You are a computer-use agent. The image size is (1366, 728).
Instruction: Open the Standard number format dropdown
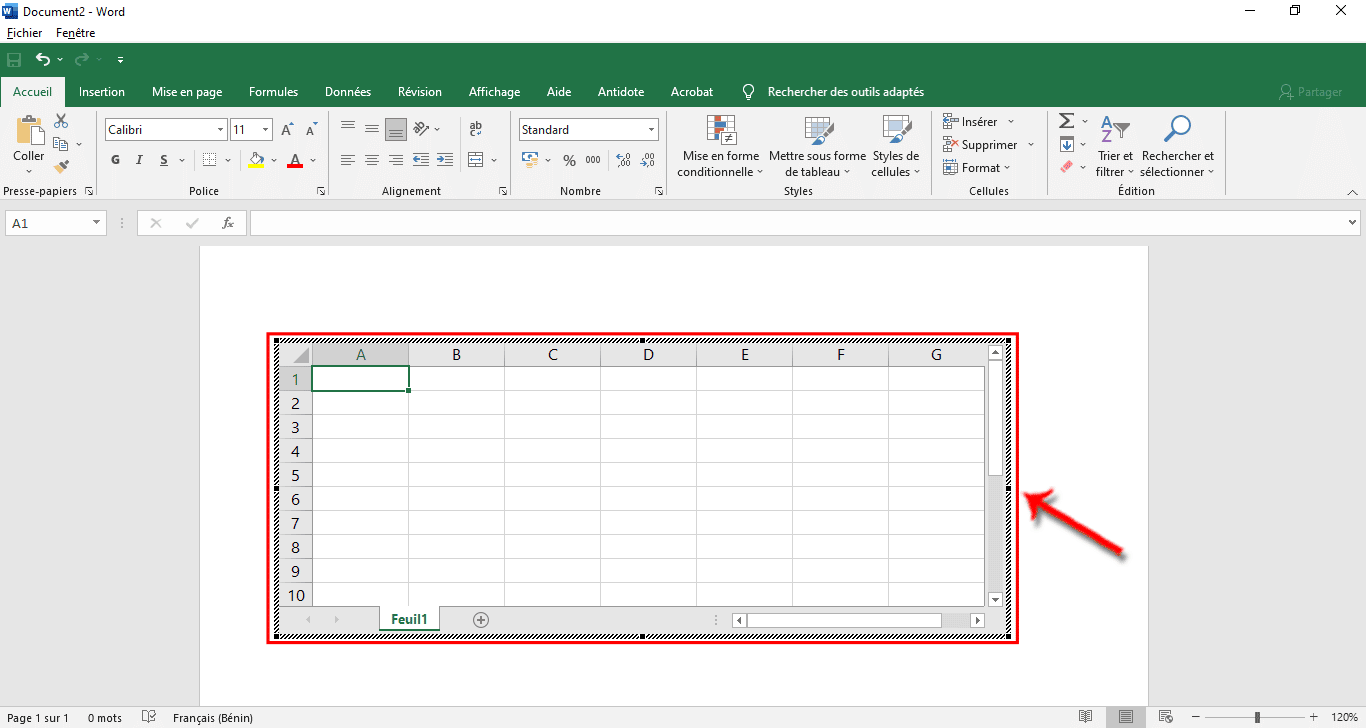(652, 130)
